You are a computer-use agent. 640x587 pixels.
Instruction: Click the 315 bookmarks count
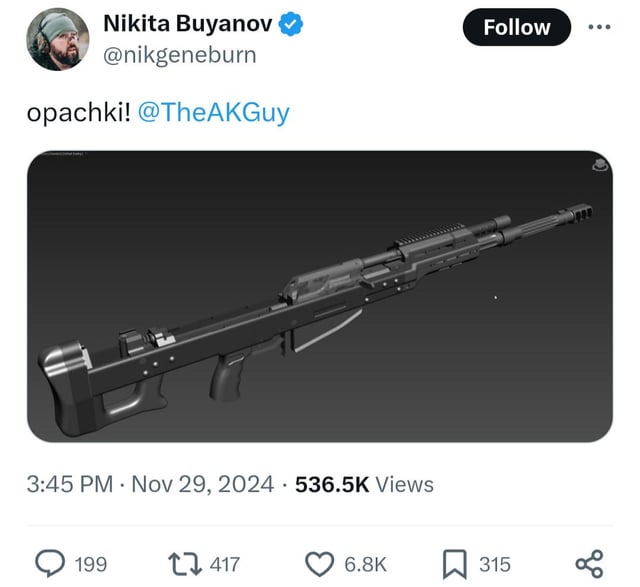[x=495, y=565]
